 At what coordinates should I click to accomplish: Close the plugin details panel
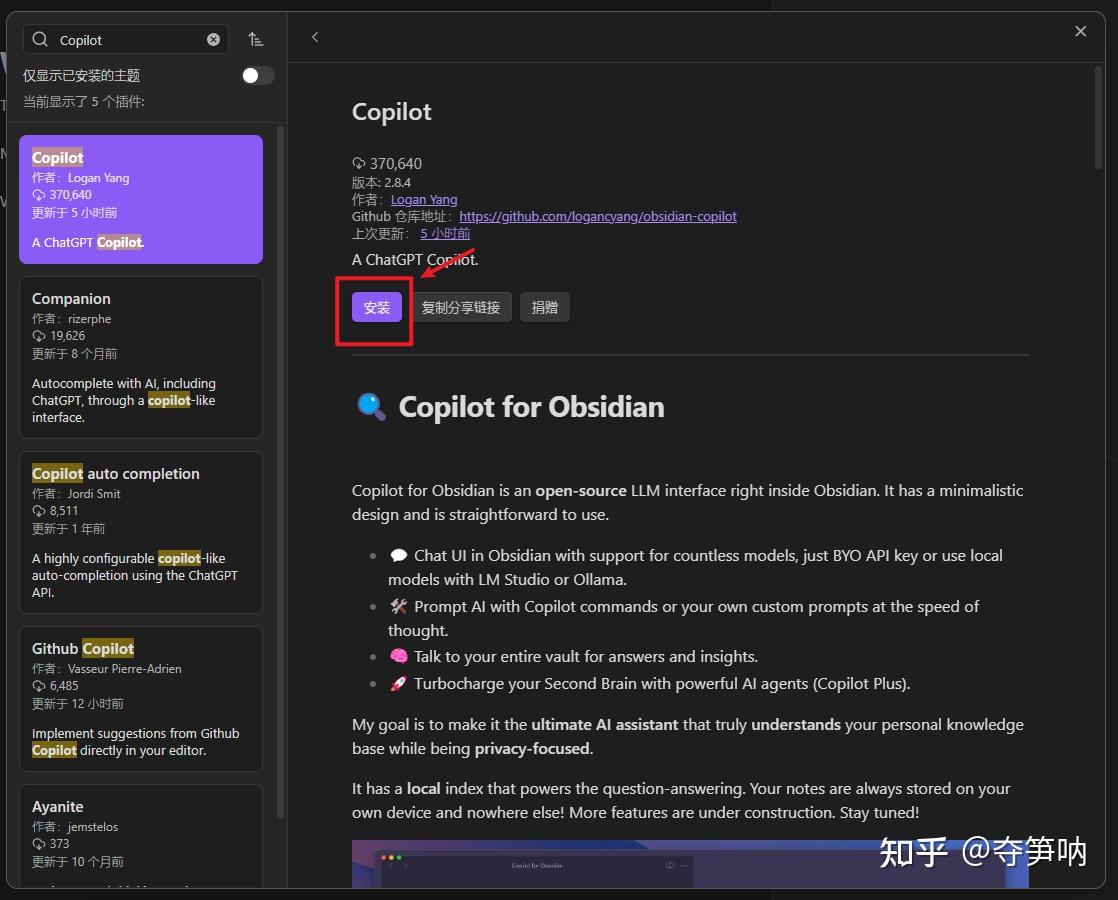point(1080,31)
